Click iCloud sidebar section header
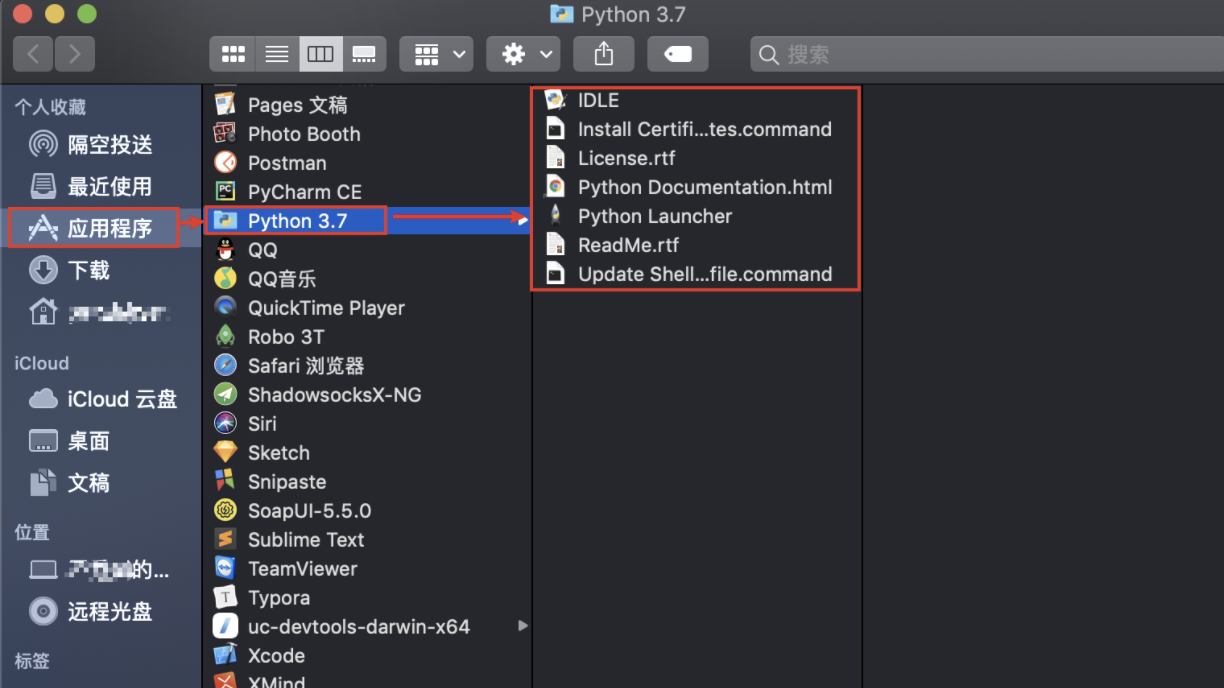Viewport: 1224px width, 688px height. tap(42, 363)
